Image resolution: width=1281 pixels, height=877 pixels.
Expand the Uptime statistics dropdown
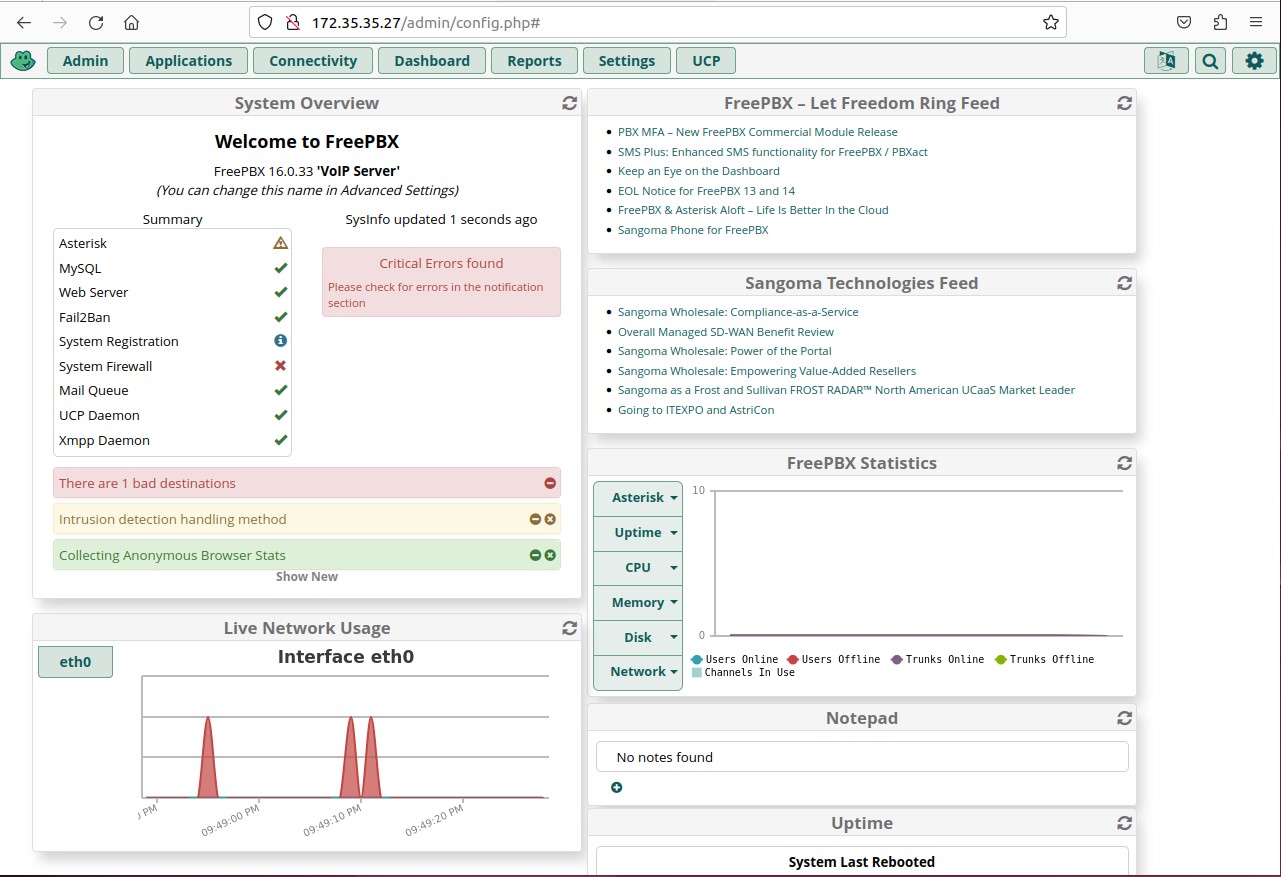point(638,532)
